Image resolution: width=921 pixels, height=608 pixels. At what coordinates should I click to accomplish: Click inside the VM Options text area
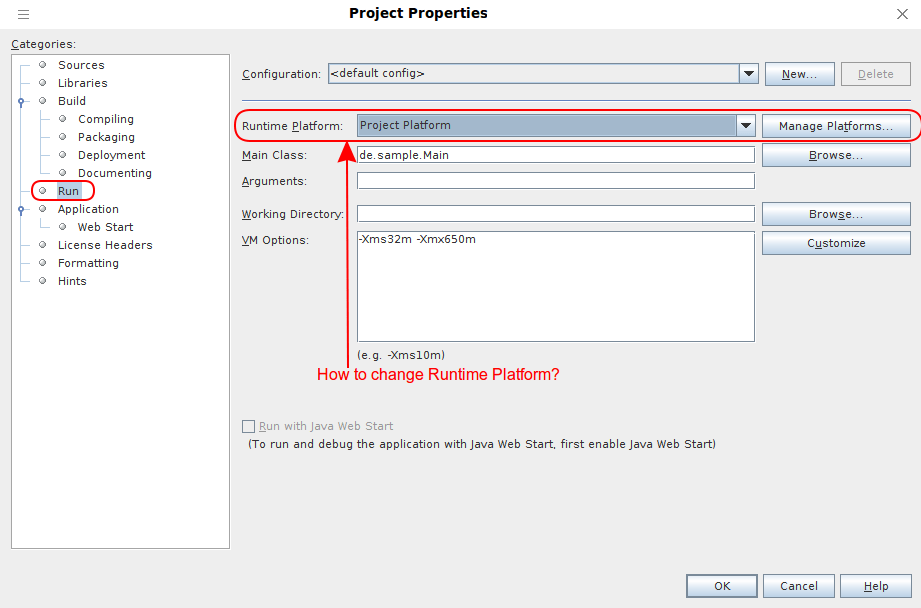click(555, 285)
